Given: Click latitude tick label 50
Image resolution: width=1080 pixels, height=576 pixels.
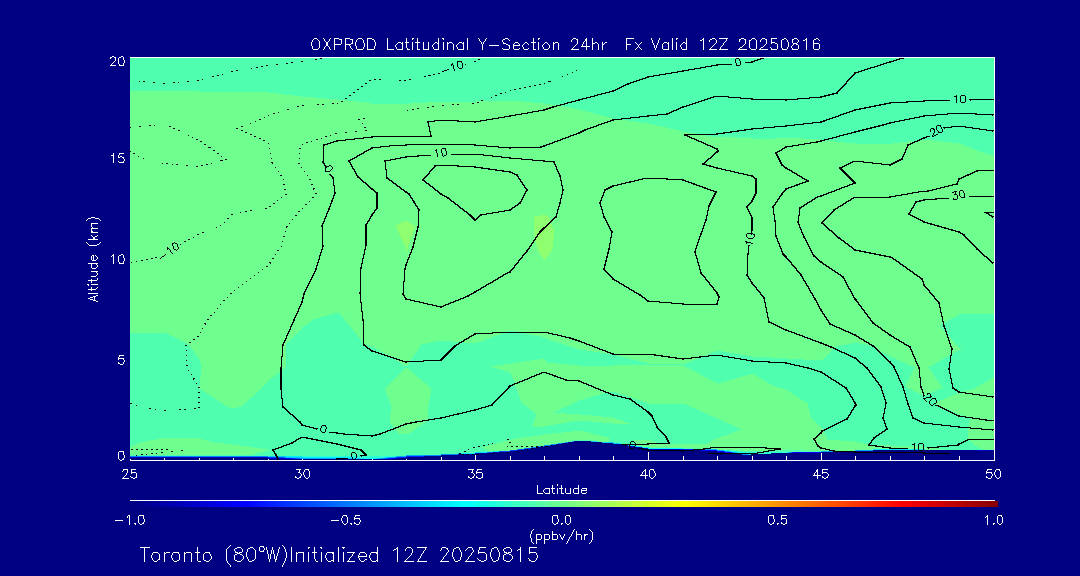Looking at the screenshot, I should pyautogui.click(x=993, y=472).
